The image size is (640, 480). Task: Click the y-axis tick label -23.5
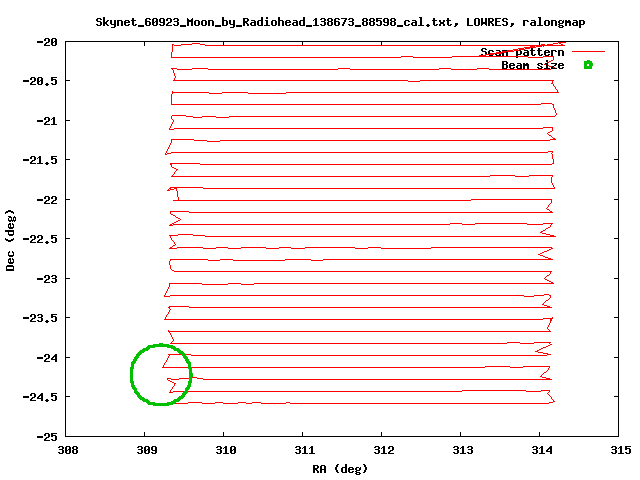coord(40,318)
